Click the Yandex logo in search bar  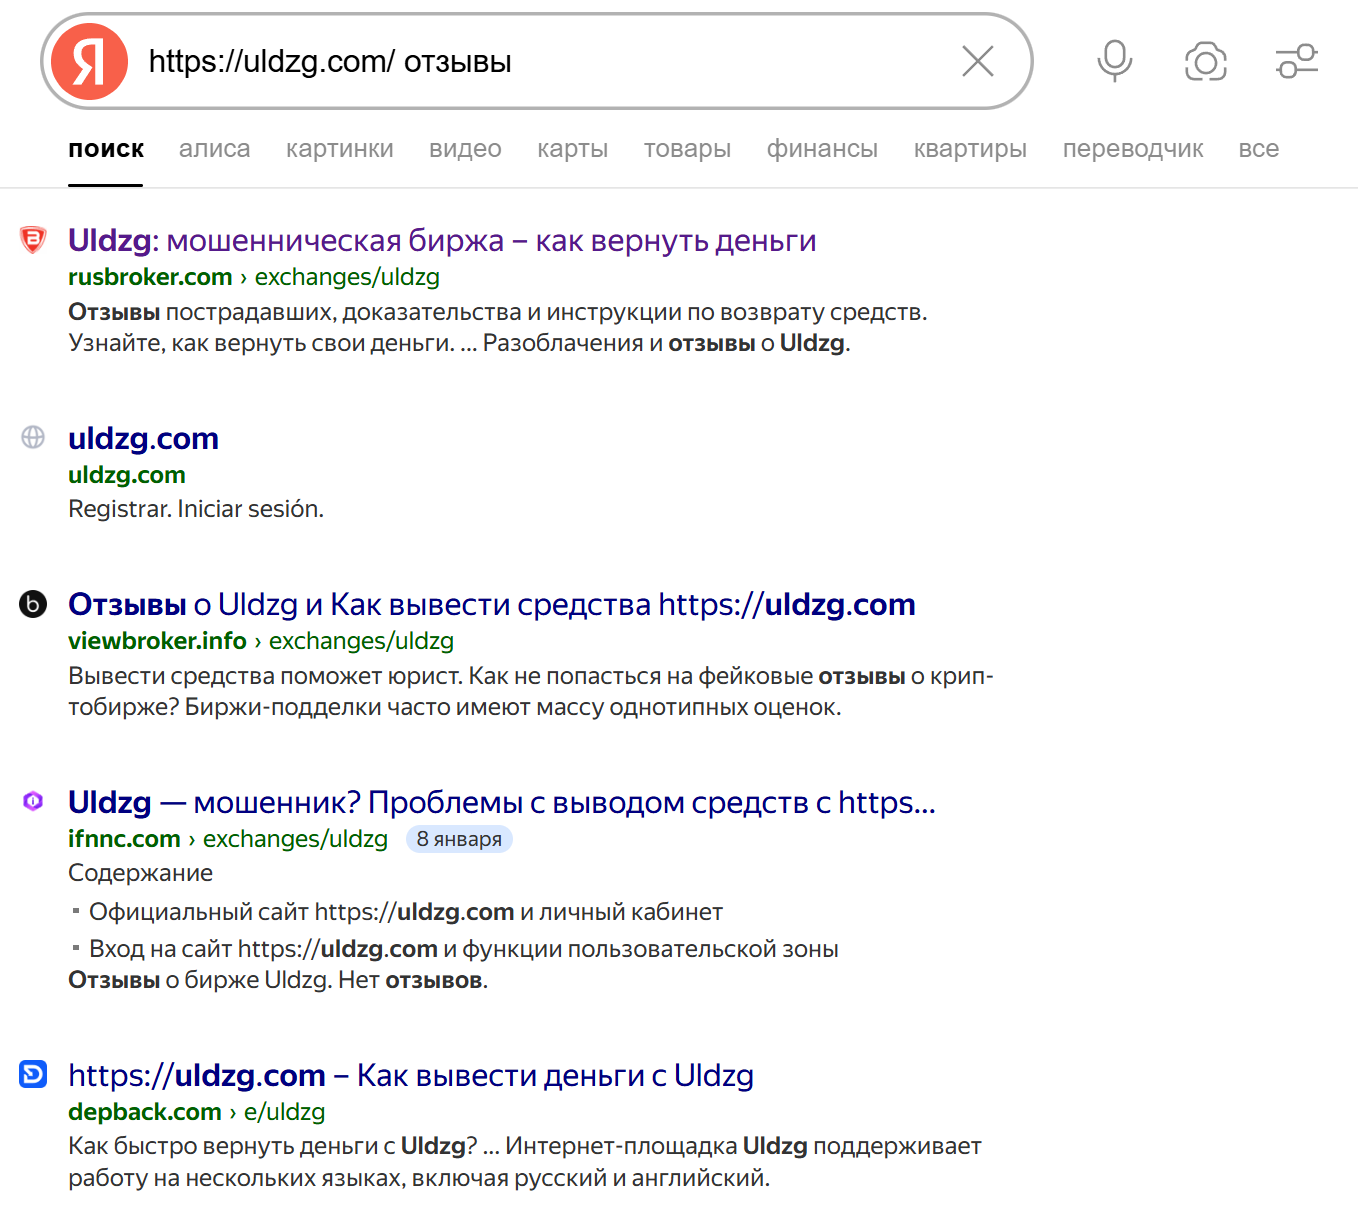[x=89, y=62]
